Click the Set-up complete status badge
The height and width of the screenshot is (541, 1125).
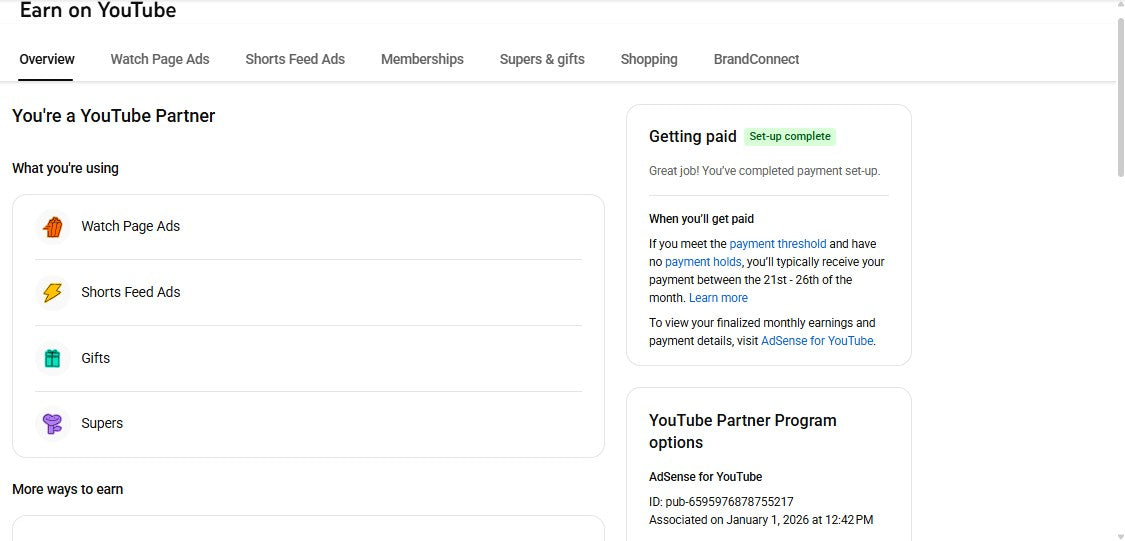point(790,137)
